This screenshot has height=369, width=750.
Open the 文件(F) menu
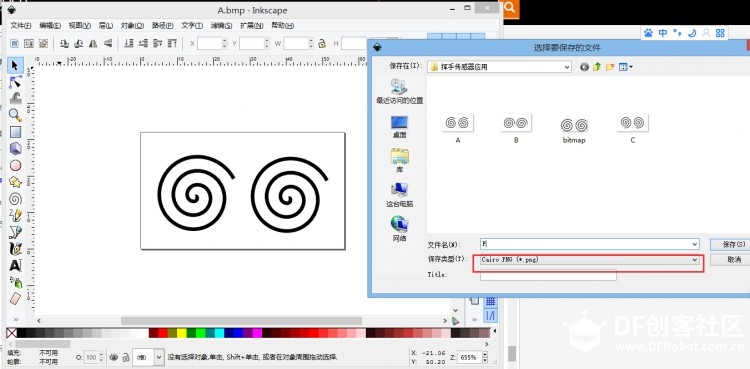click(21, 25)
